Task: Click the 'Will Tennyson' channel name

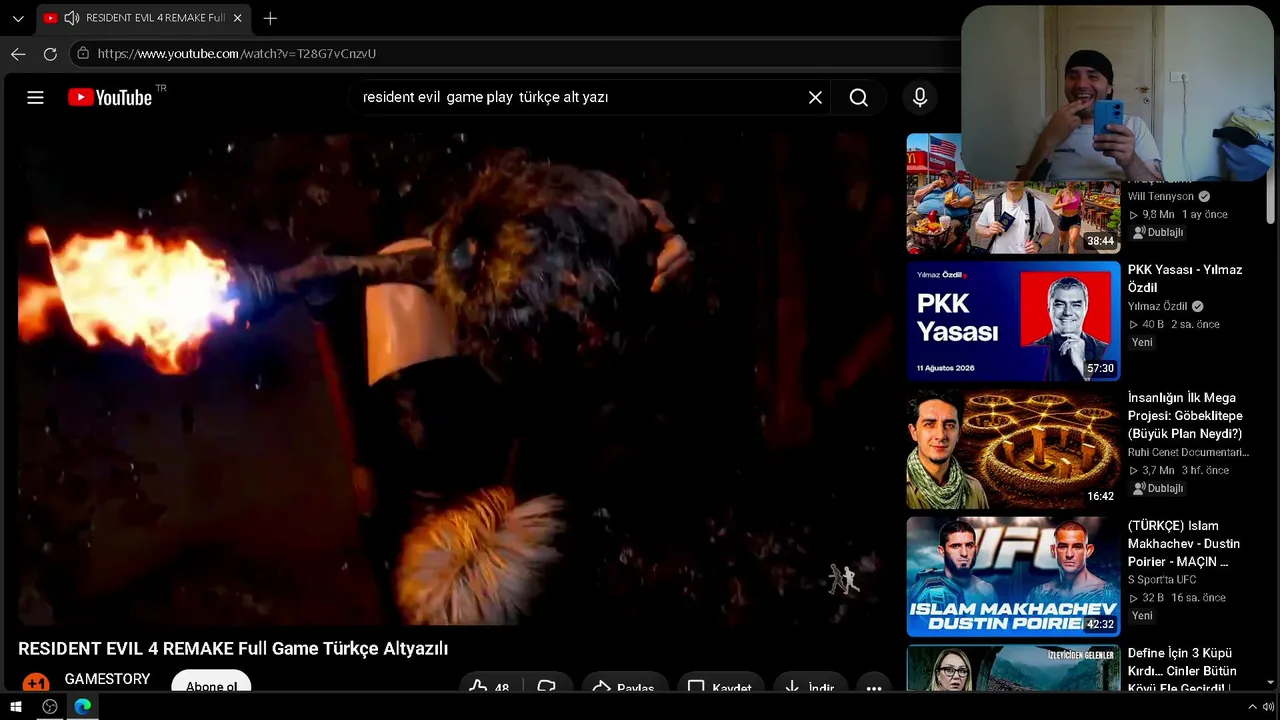Action: point(1161,197)
